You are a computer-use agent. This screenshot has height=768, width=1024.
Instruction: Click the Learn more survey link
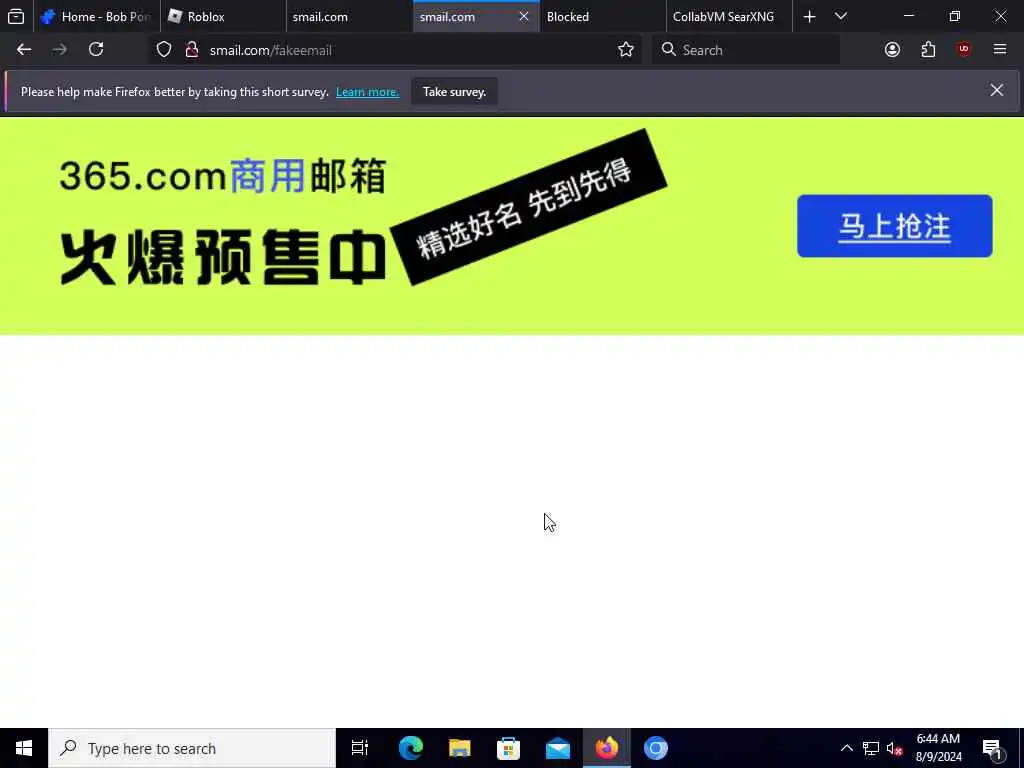coord(367,92)
